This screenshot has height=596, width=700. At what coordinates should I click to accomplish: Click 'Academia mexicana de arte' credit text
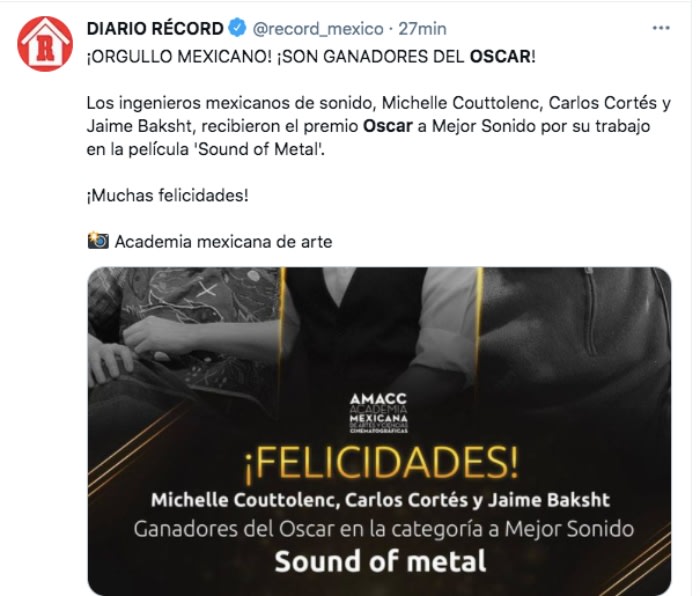pos(224,242)
